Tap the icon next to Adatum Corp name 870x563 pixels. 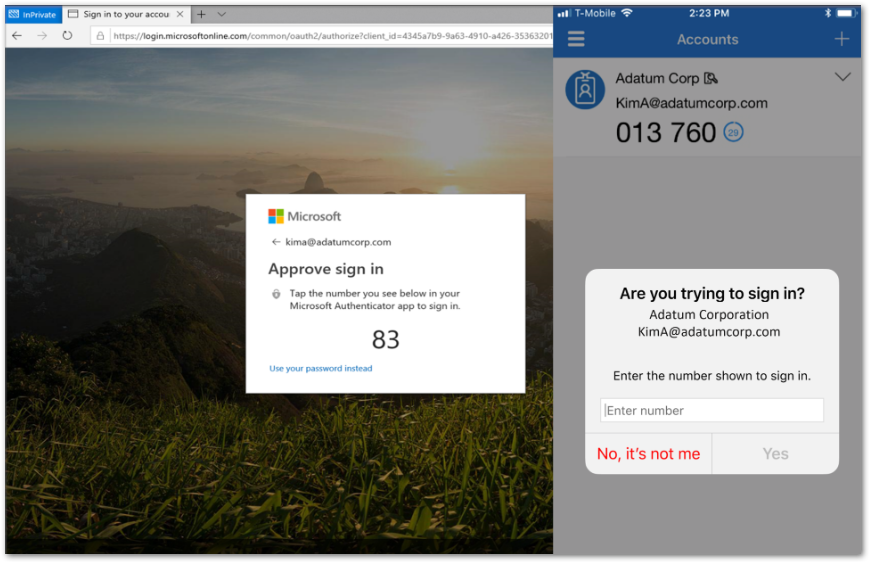[710, 79]
